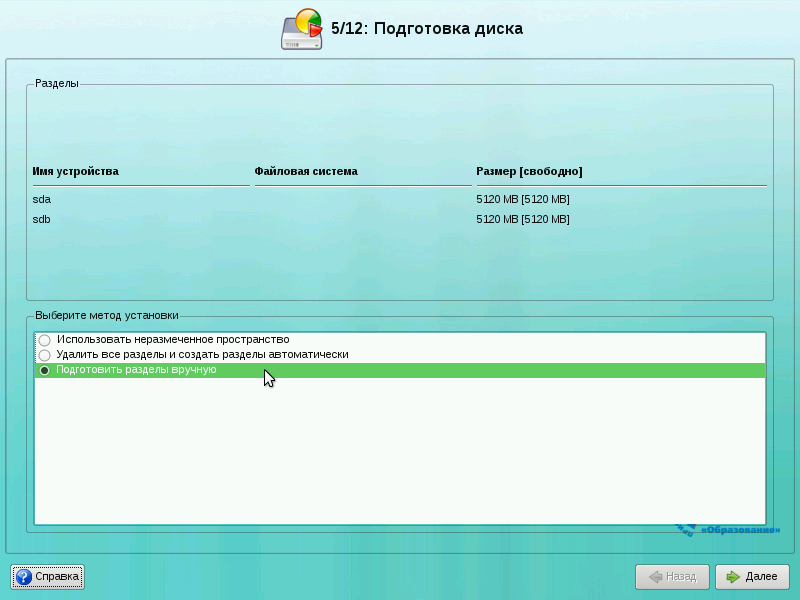Click the "Размер [свободно]" column header
Screen dimensions: 800x600
(x=529, y=172)
